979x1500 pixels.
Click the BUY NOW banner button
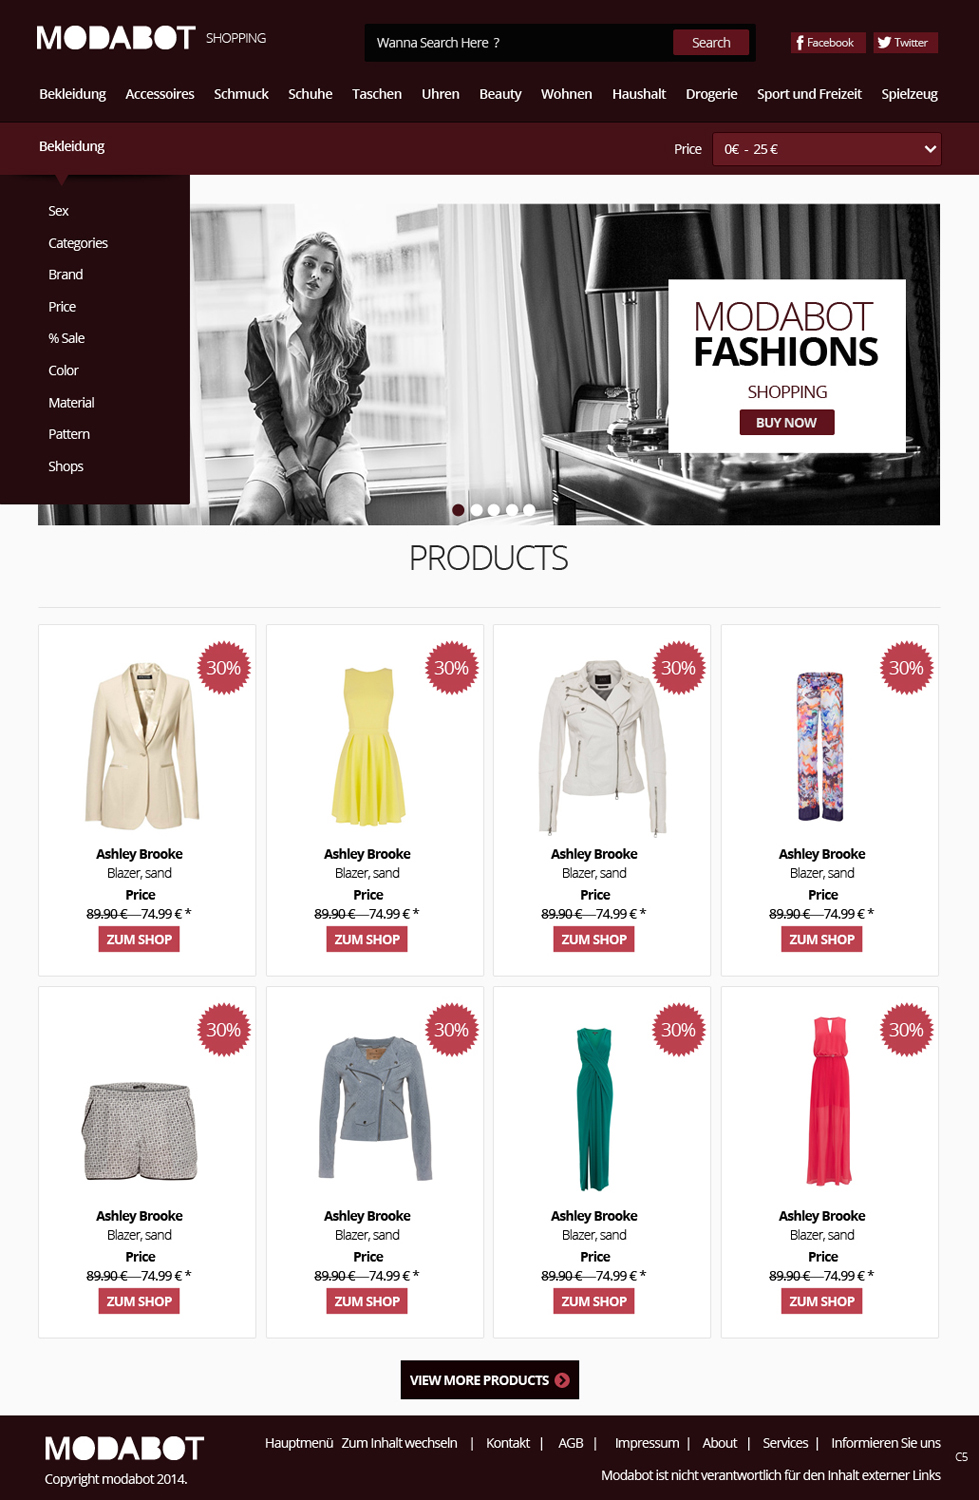787,423
